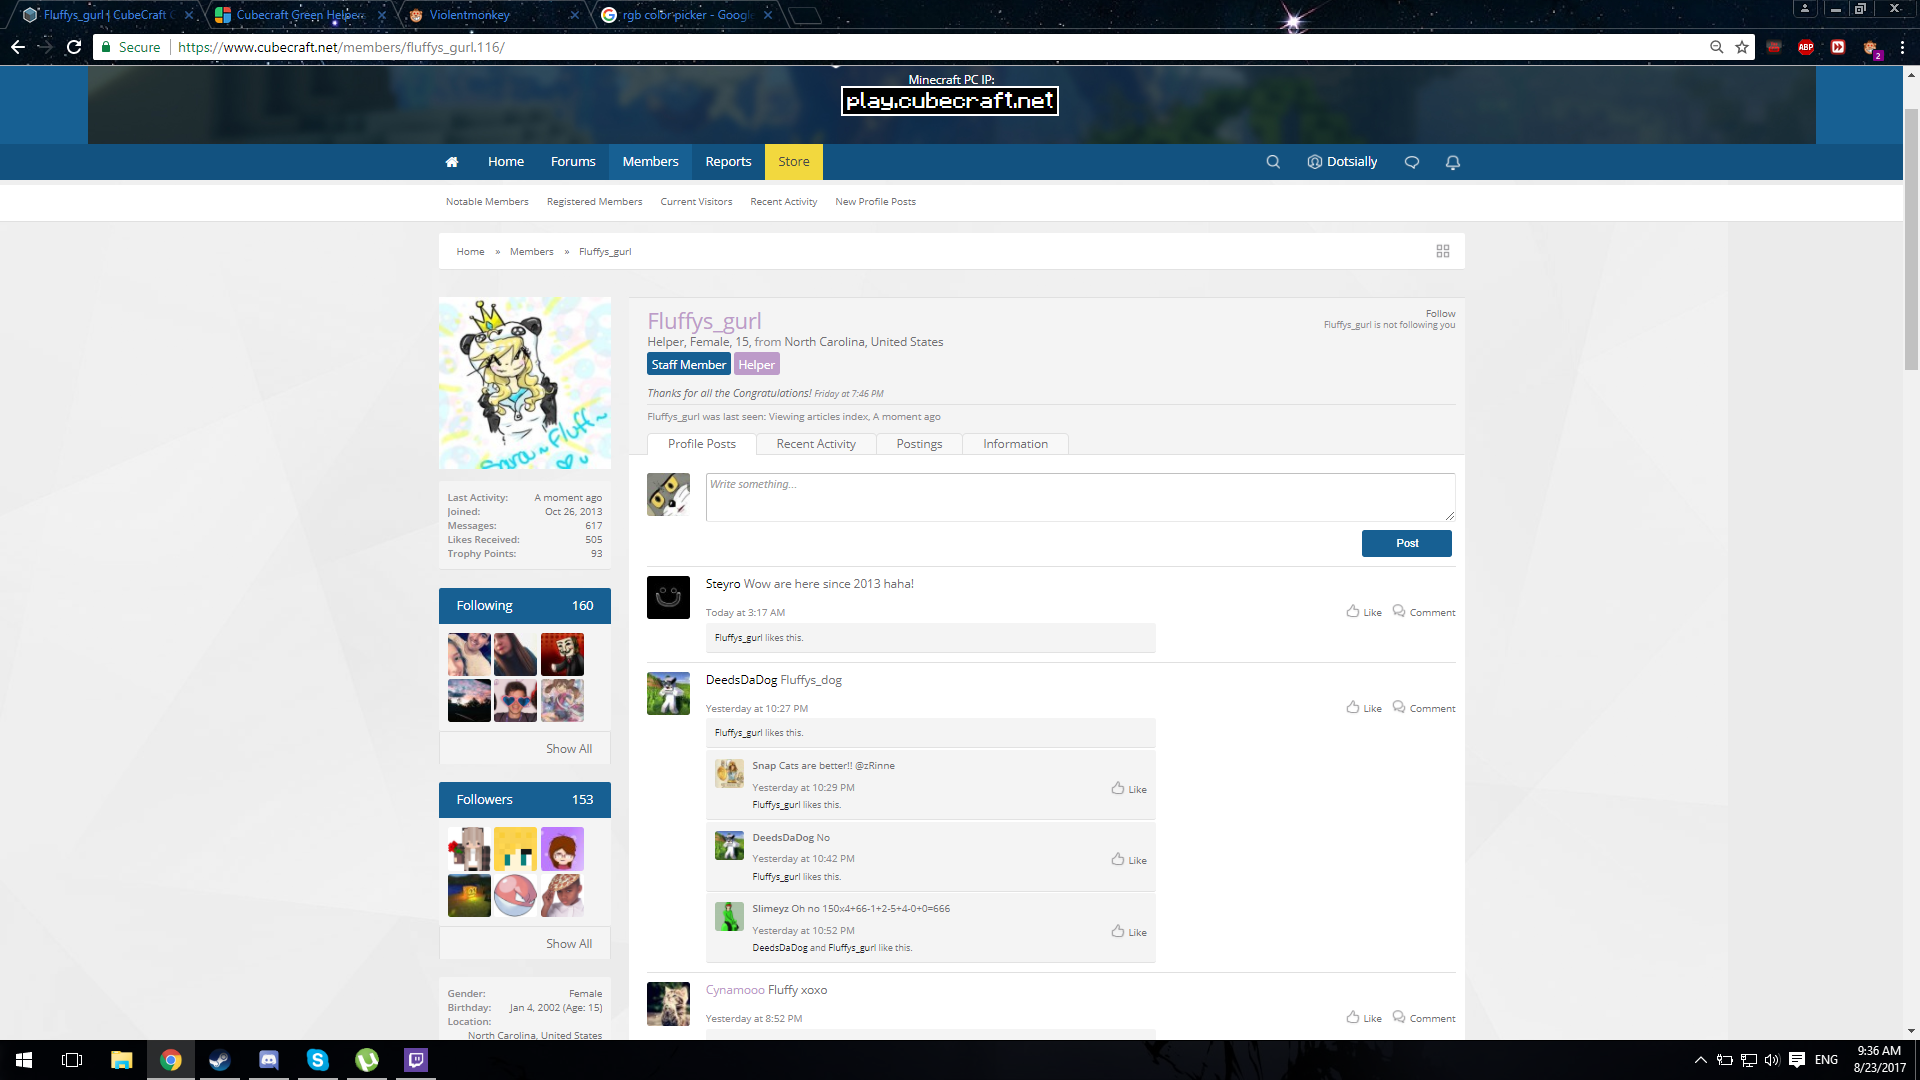Open Discord from the taskbar
The image size is (1920, 1080).
(x=269, y=1060)
